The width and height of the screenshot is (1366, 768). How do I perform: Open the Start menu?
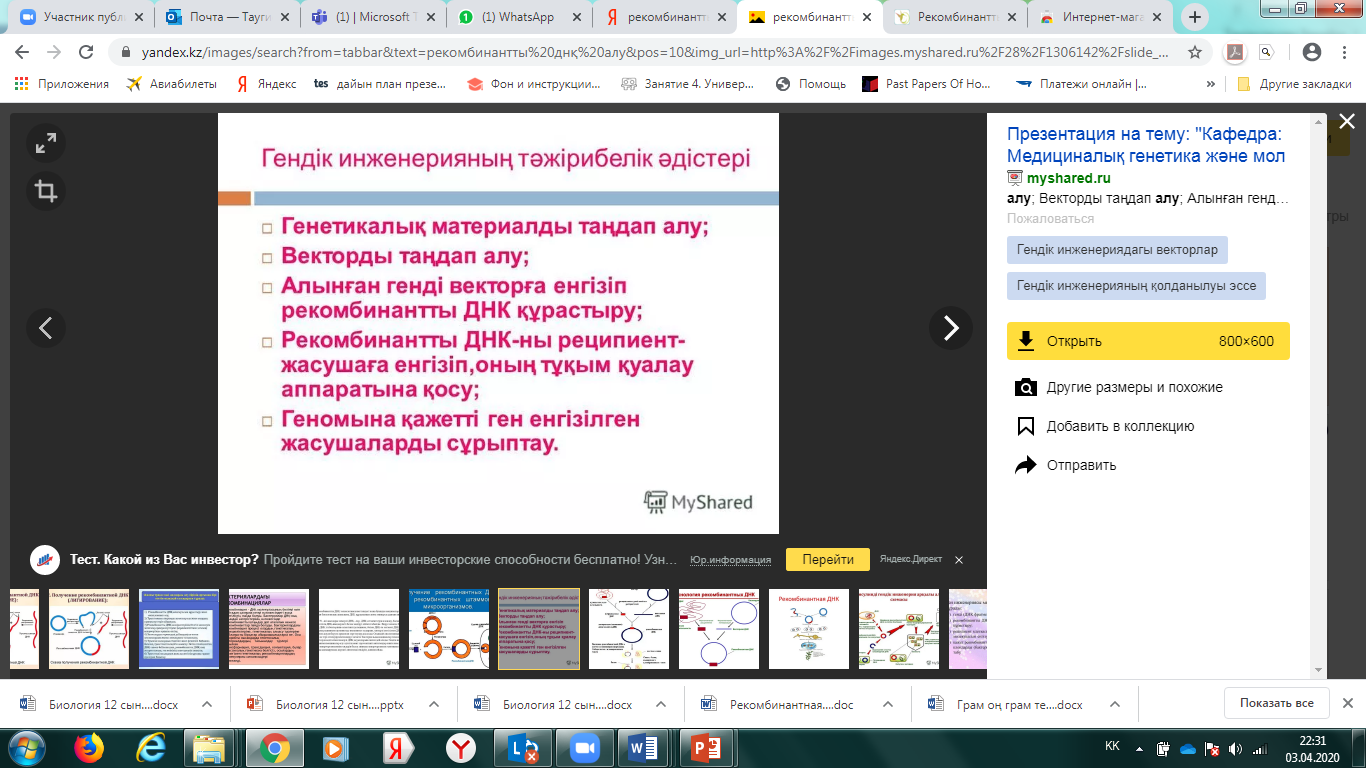tap(27, 746)
